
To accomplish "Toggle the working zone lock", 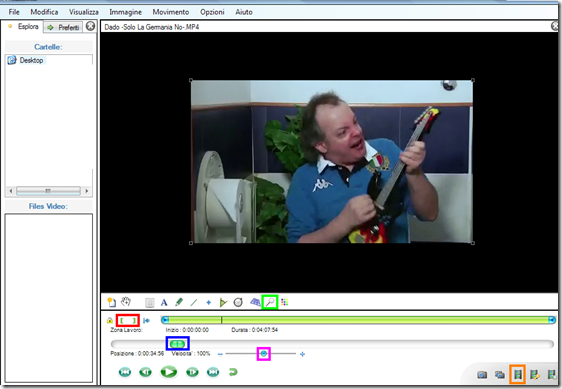I will [x=110, y=320].
